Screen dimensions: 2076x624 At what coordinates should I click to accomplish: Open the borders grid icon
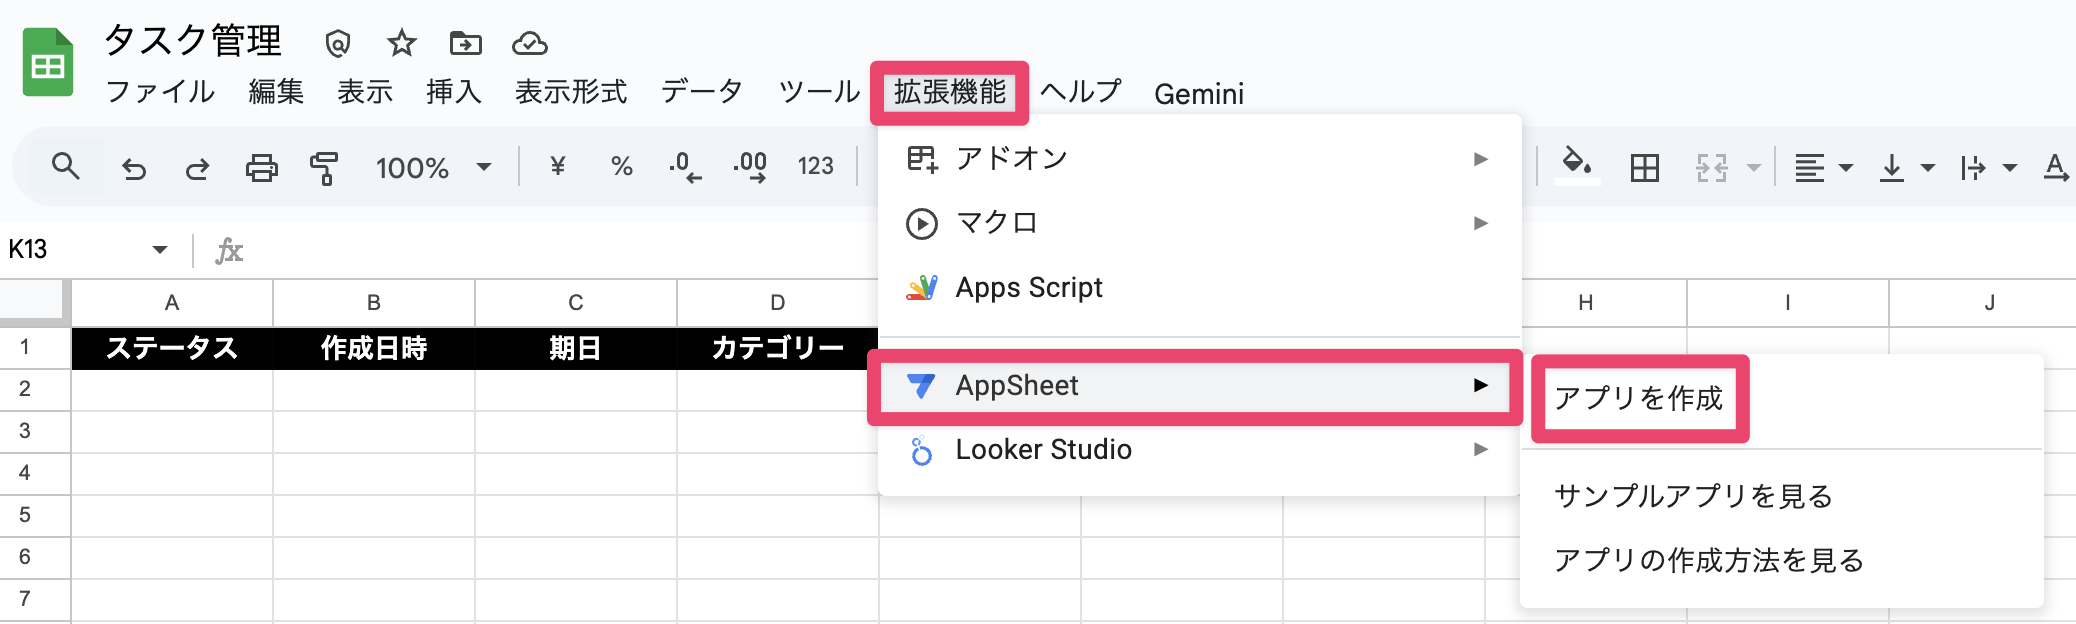coord(1644,168)
